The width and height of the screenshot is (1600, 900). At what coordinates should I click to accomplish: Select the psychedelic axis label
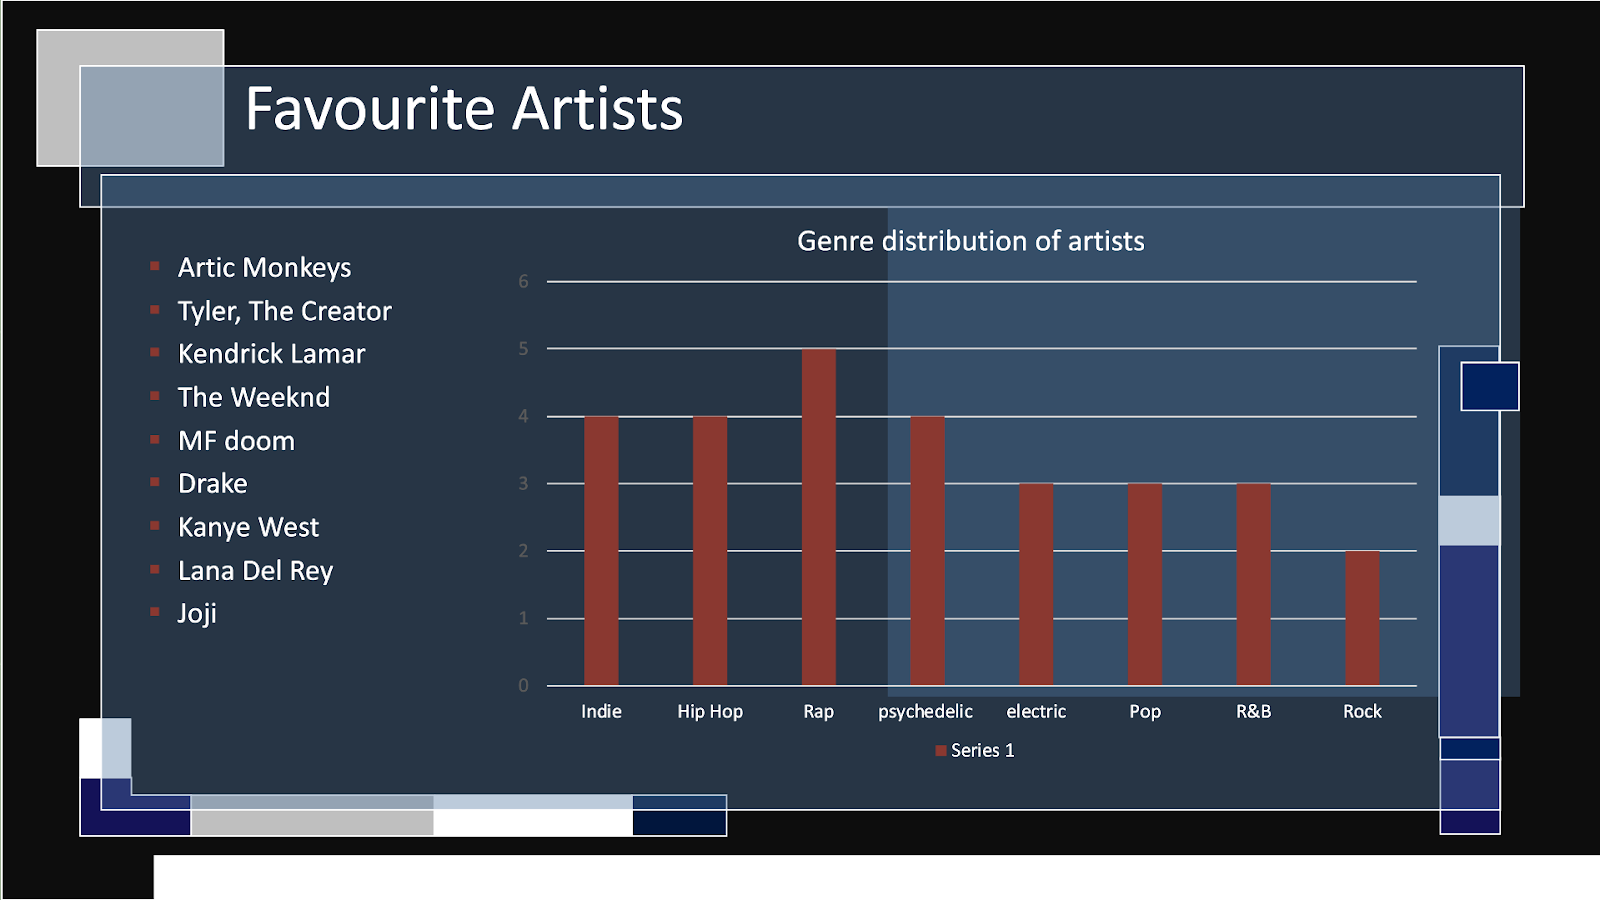(925, 712)
